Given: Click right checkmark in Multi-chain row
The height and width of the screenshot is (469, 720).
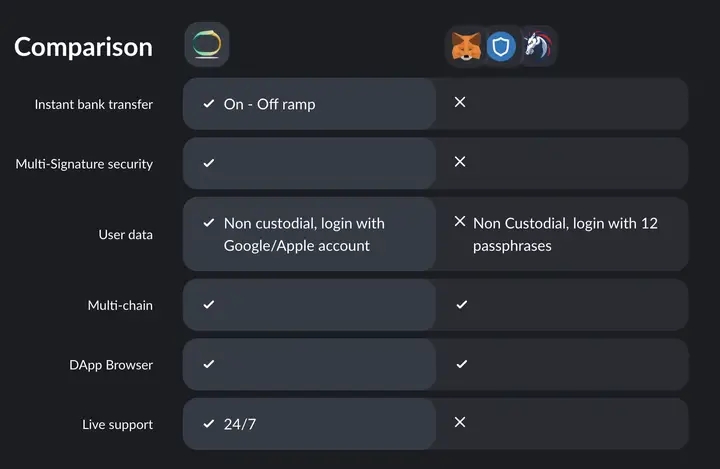Looking at the screenshot, I should (x=461, y=304).
